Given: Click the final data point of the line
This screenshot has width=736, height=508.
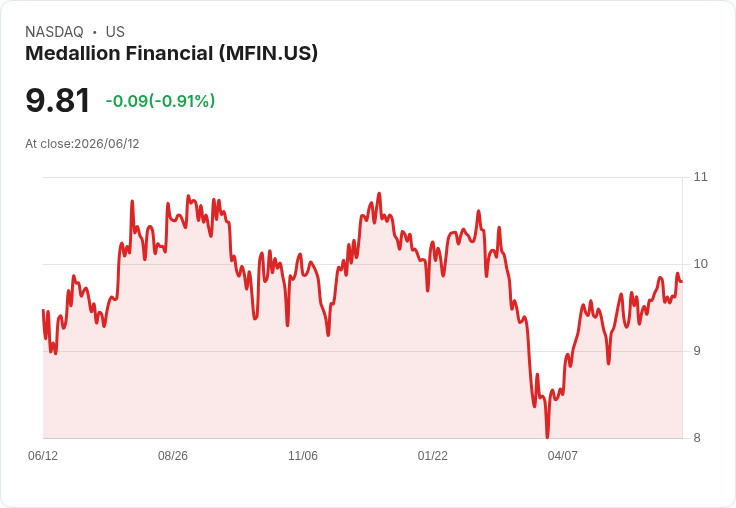Looking at the screenshot, I should [682, 281].
